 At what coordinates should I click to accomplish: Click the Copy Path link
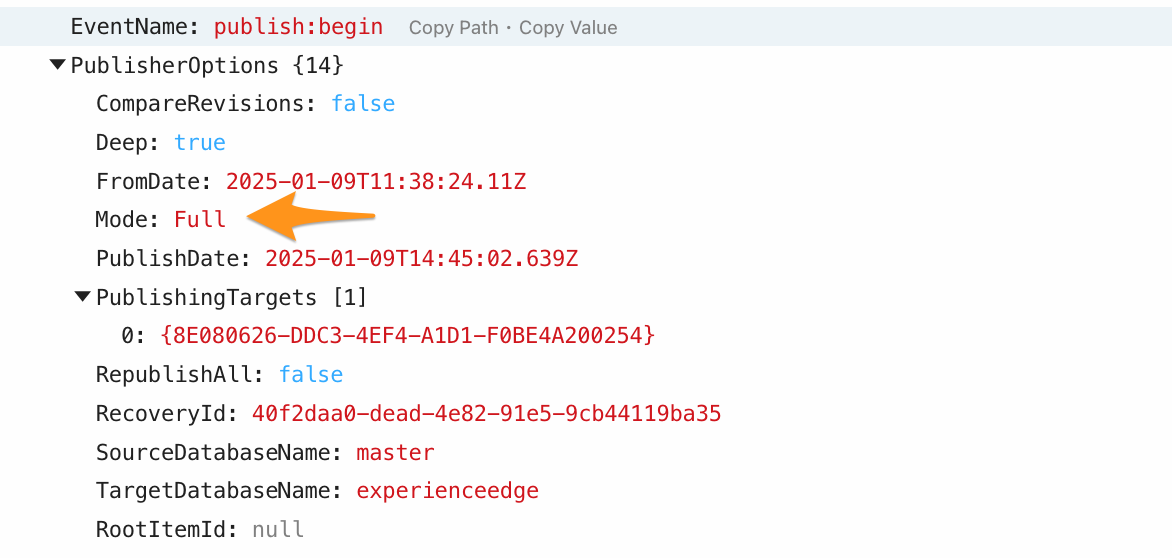(x=453, y=28)
